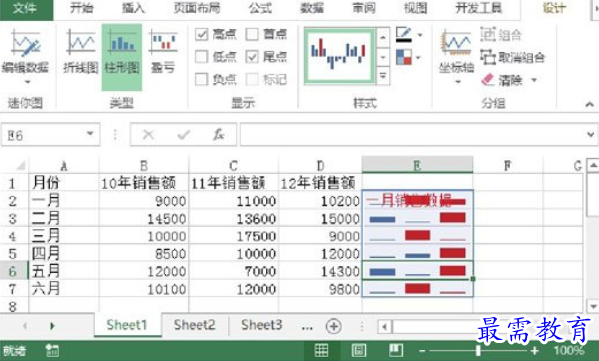Screen dimensions: 599x361
Task: Click the Clear (清除) eraser icon
Action: click(488, 80)
